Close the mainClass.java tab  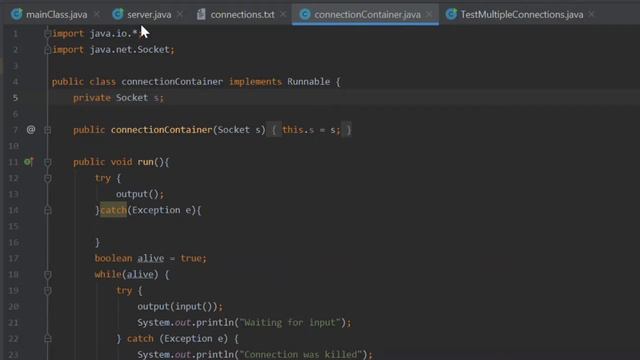coord(97,15)
